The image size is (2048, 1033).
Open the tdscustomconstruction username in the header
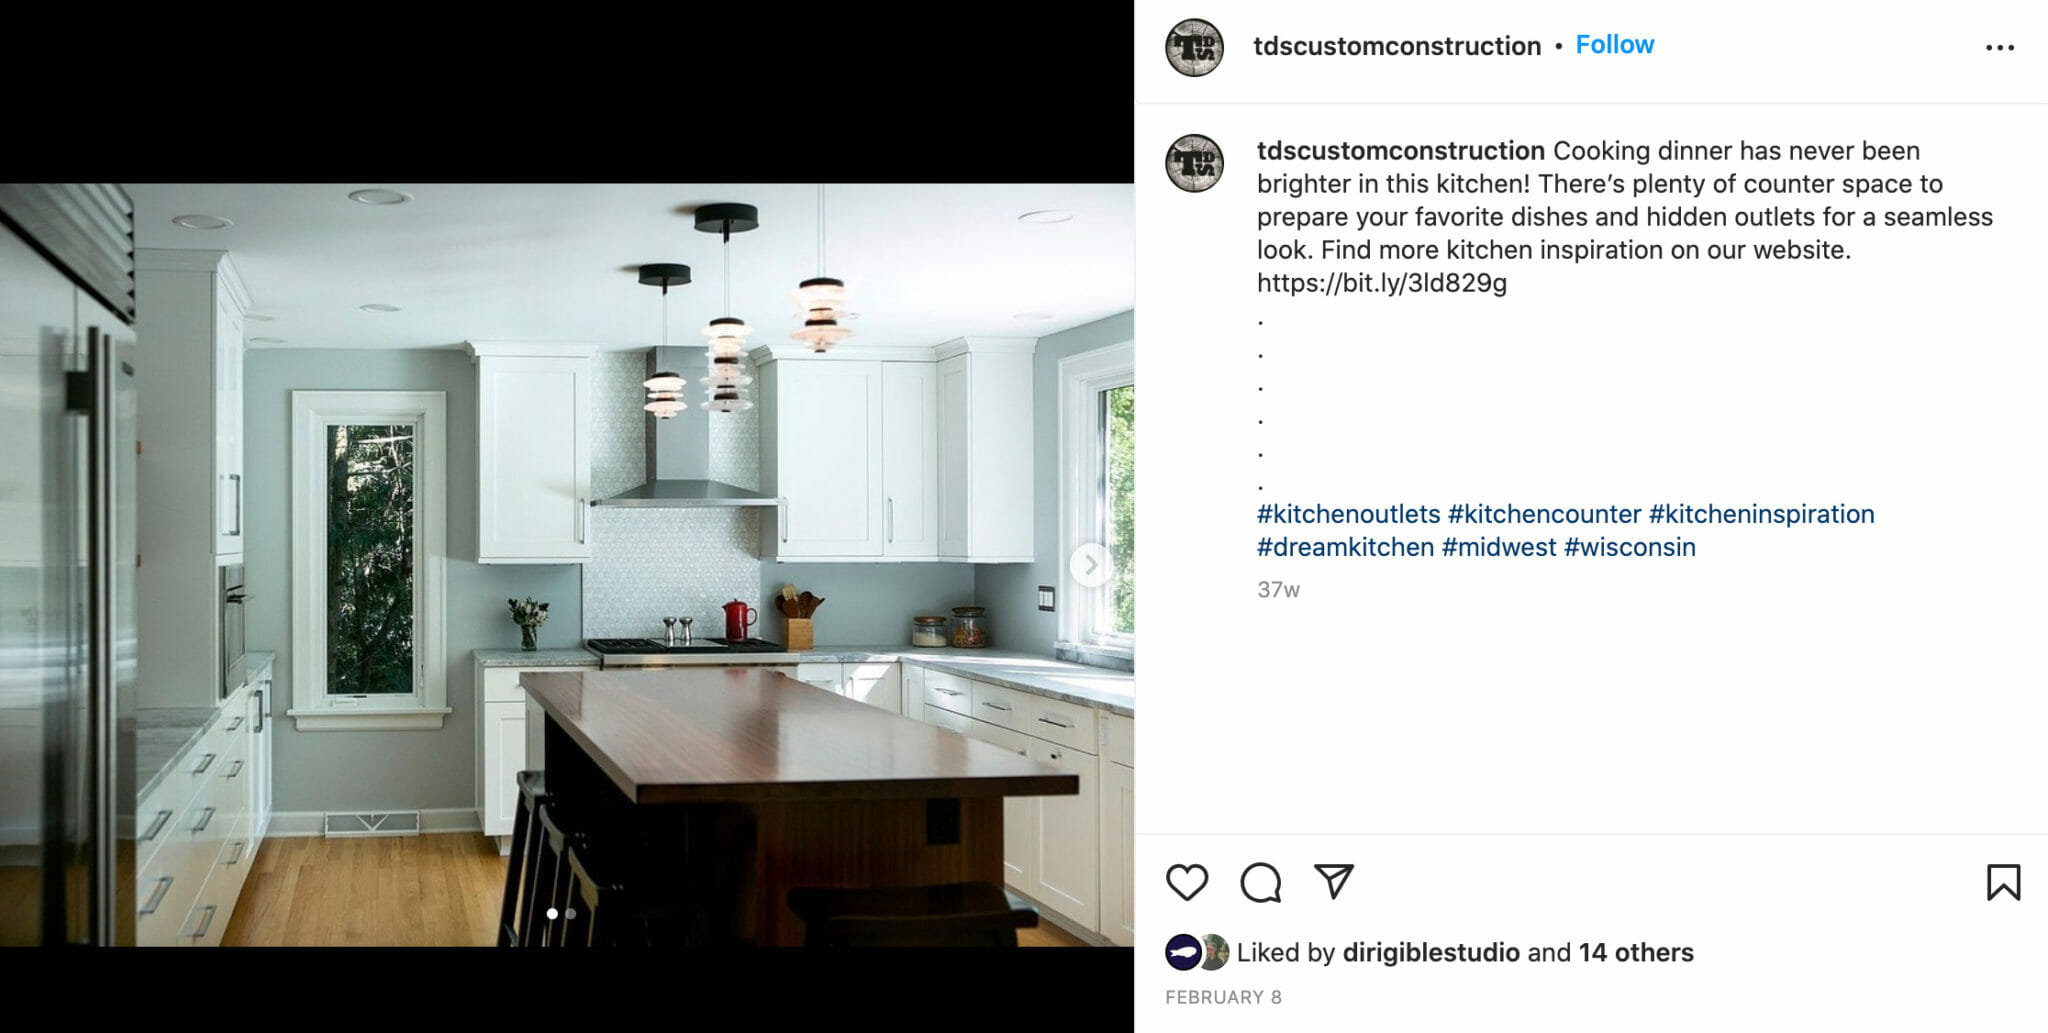click(1397, 46)
